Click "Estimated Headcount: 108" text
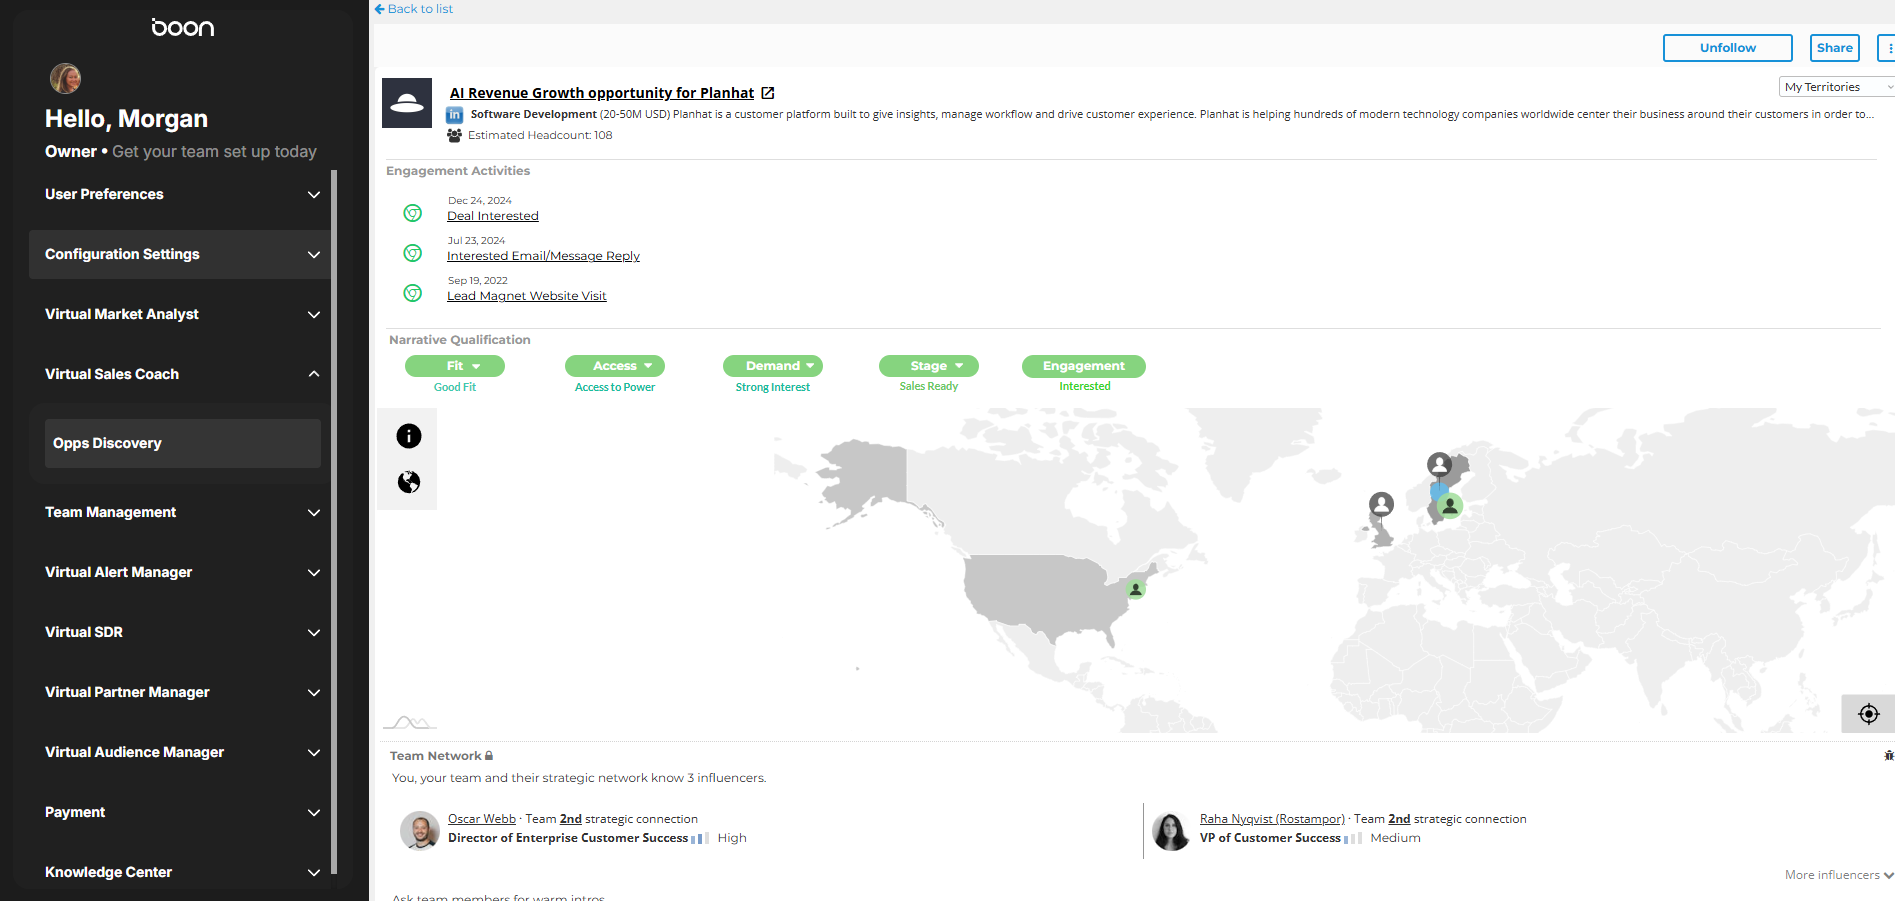 coord(540,135)
